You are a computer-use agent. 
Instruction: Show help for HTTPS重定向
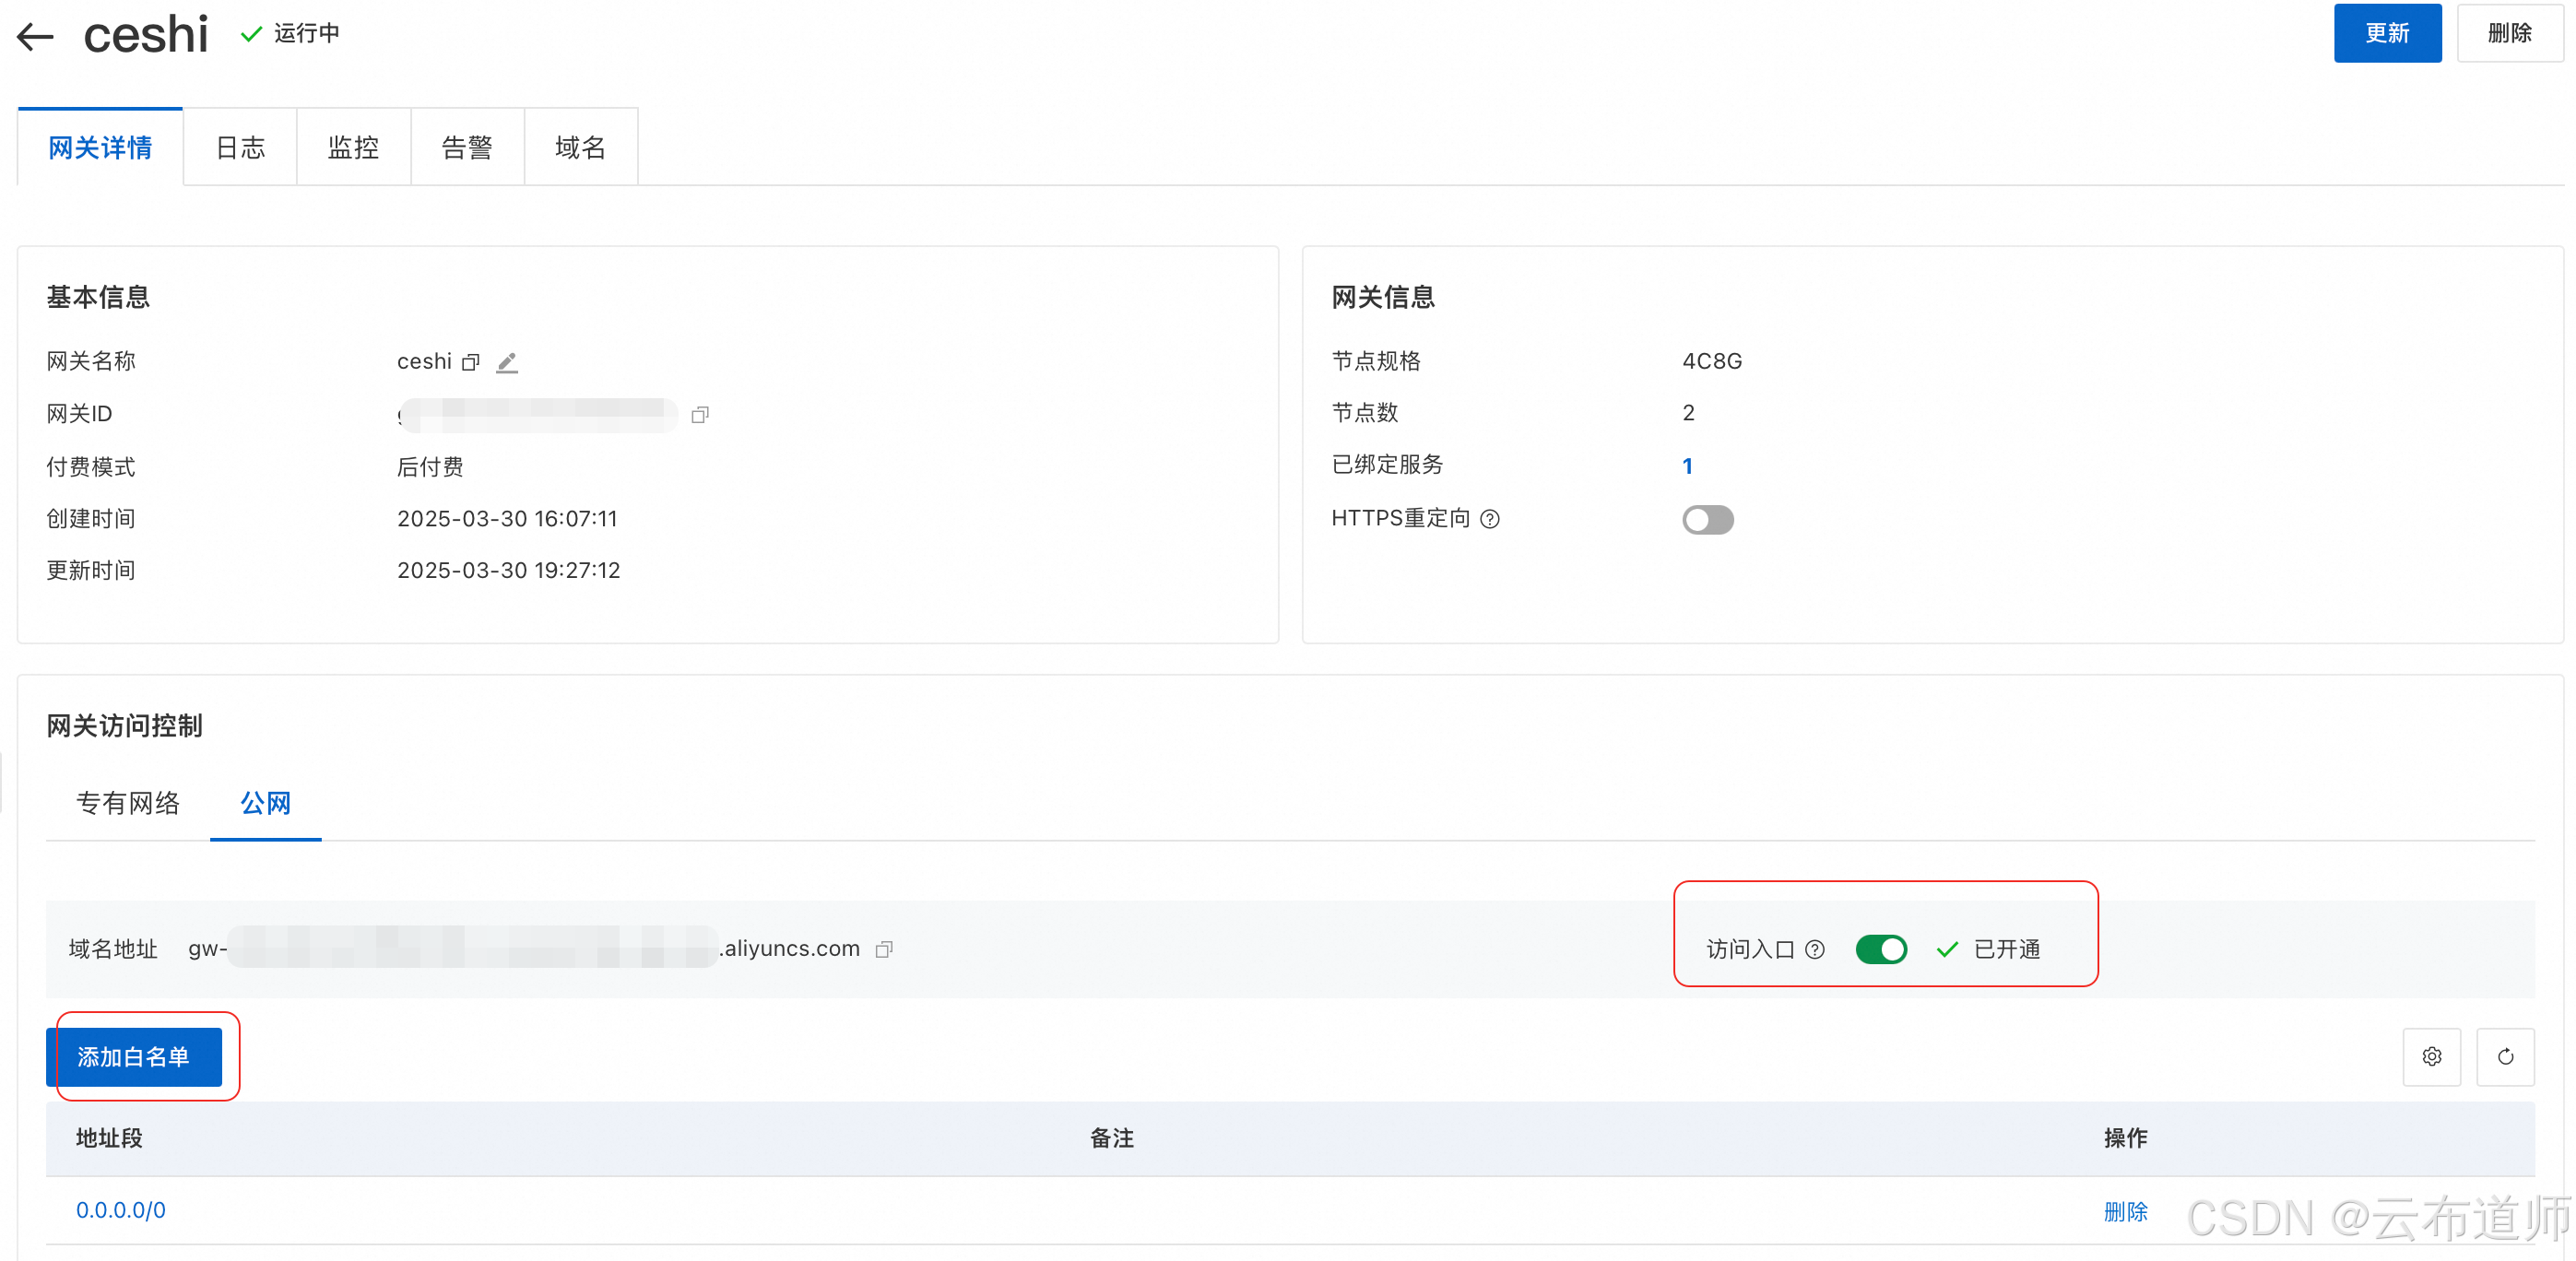click(x=1490, y=519)
